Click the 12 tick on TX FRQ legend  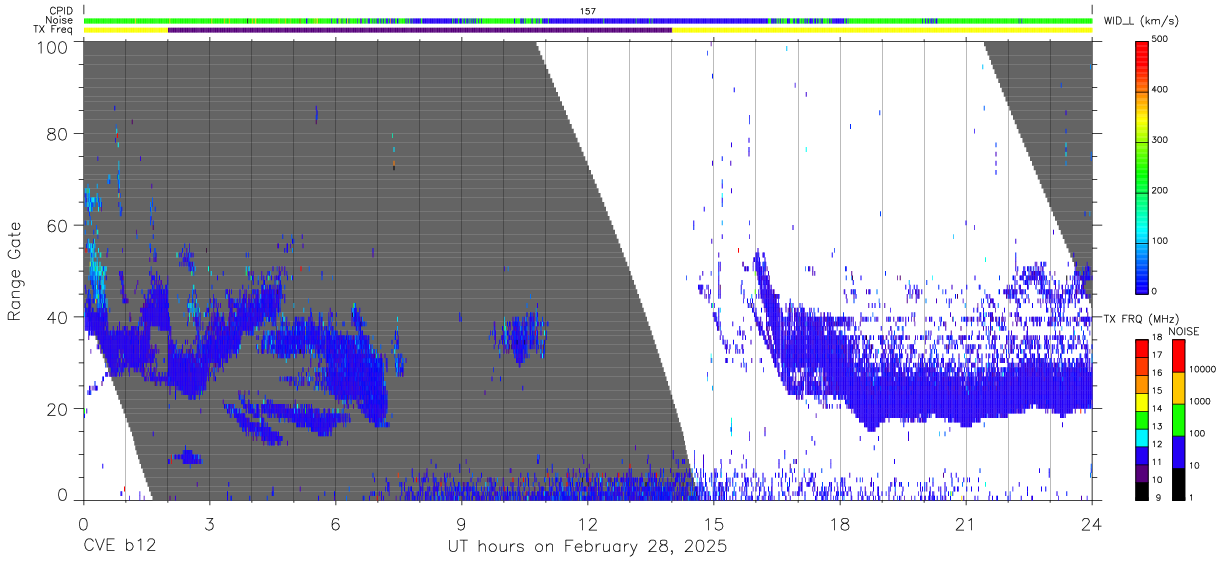[x=1156, y=443]
